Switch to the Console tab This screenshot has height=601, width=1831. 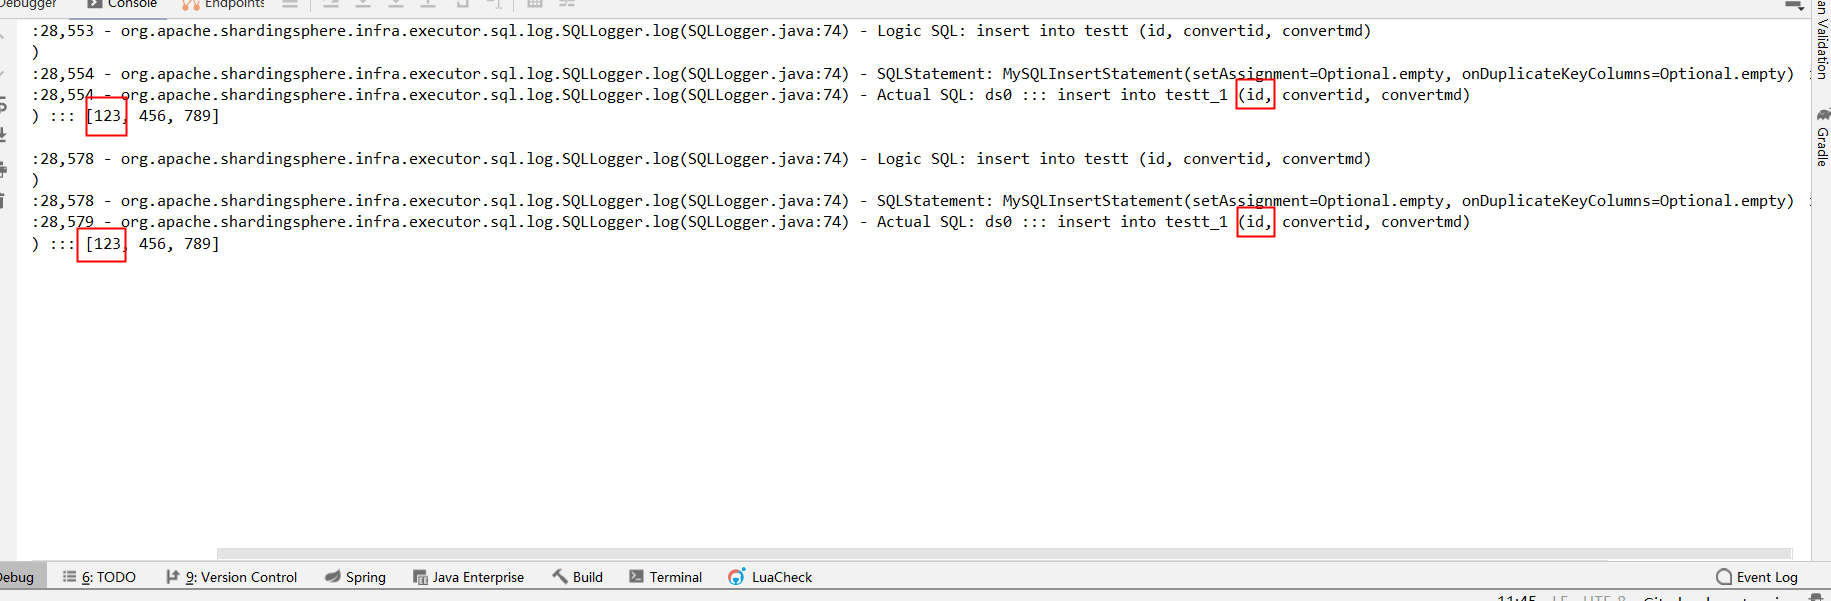pos(121,4)
